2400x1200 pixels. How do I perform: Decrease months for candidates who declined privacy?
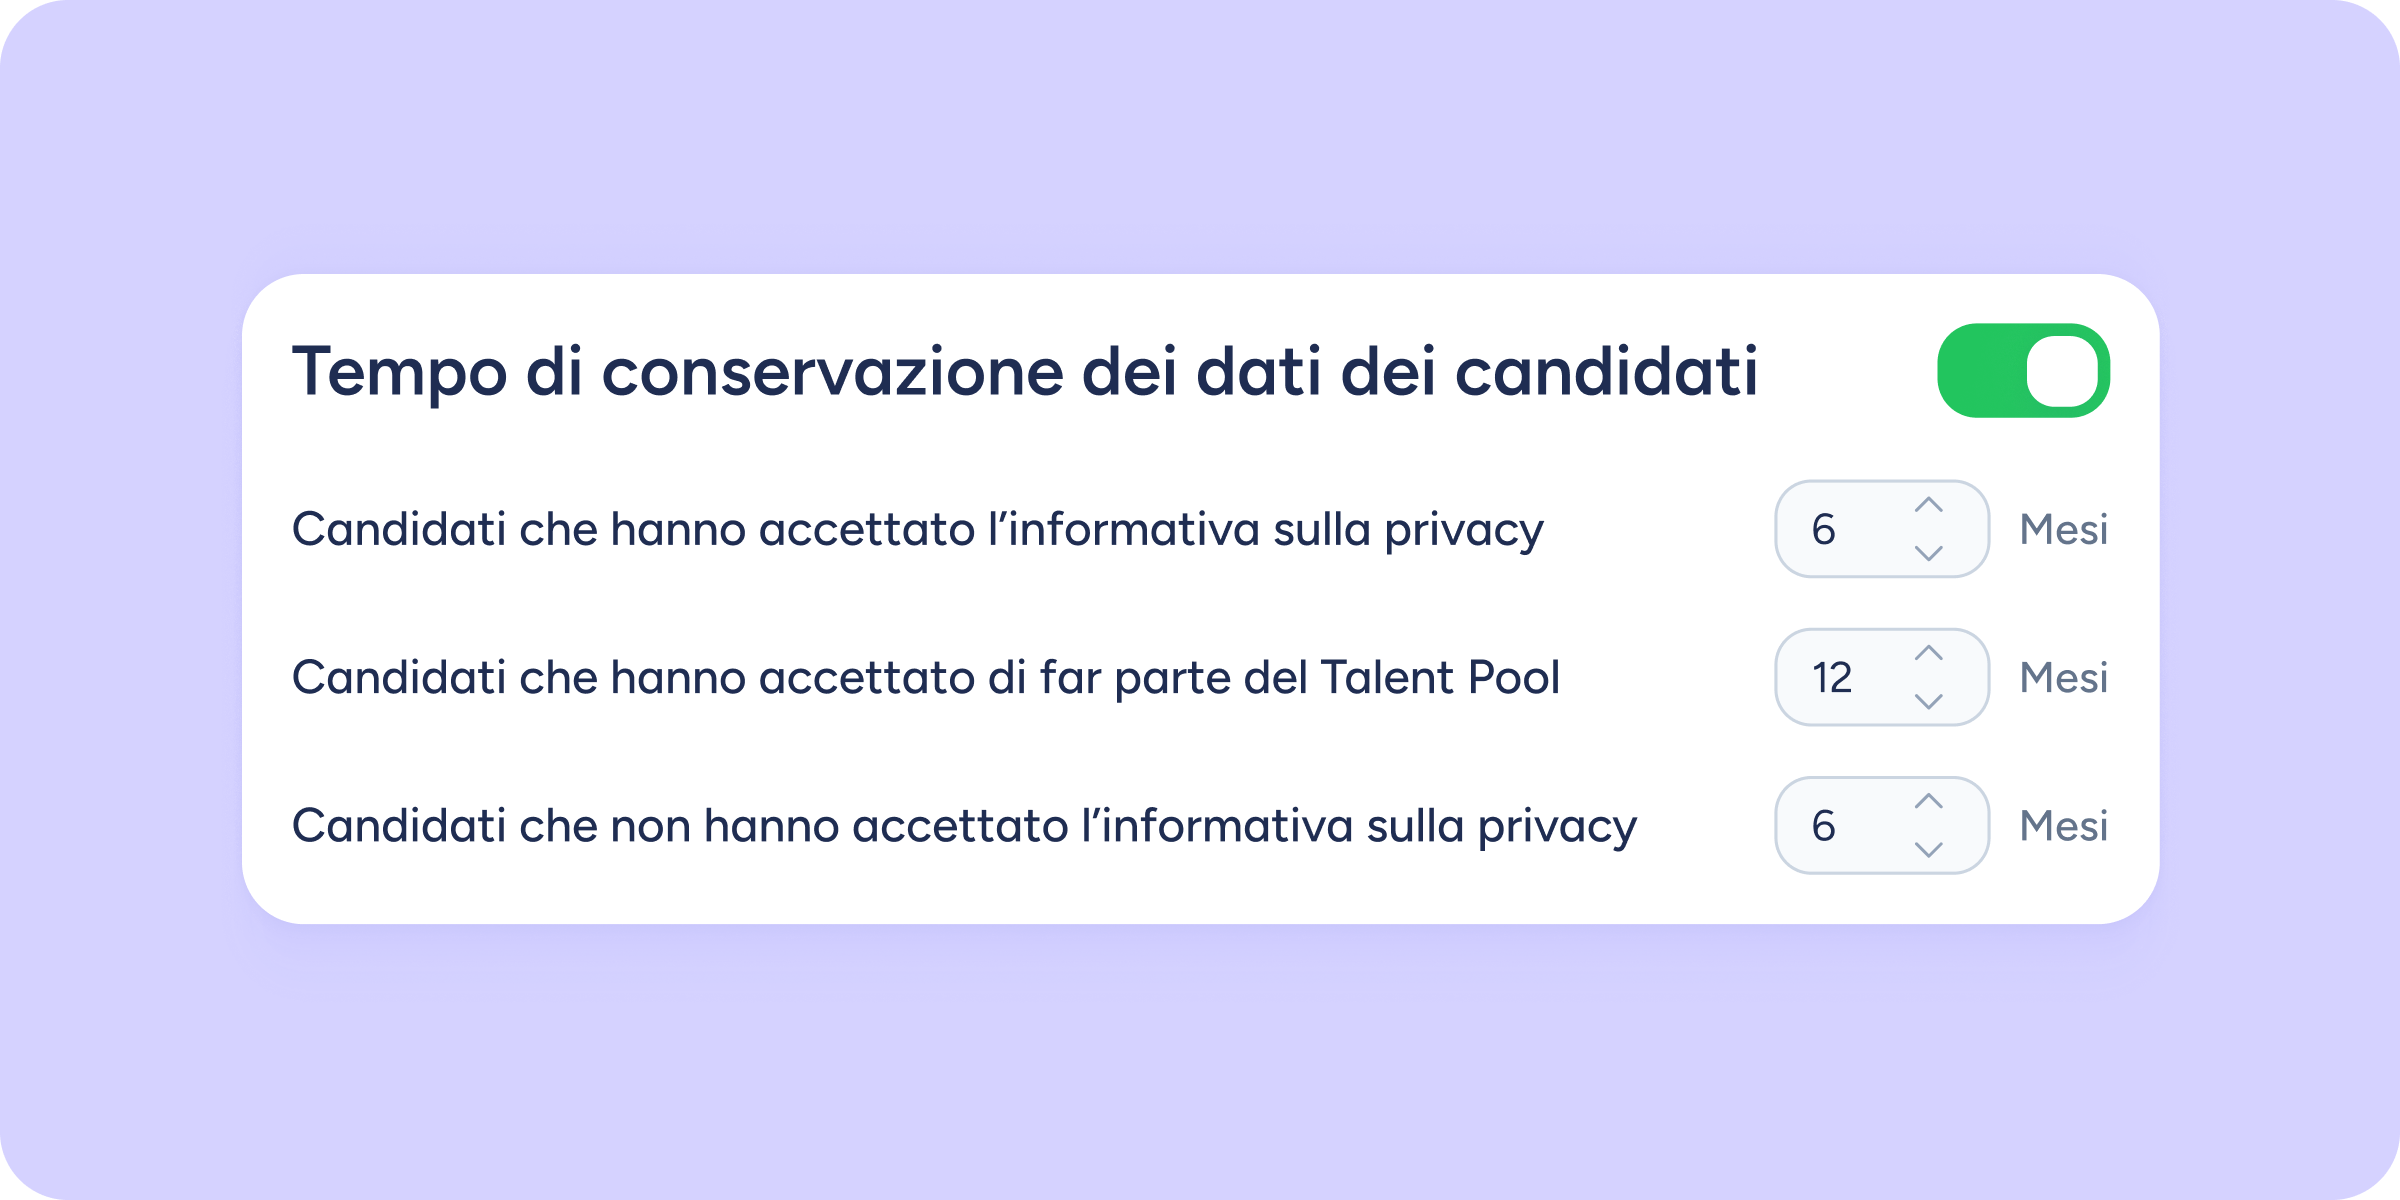[x=1928, y=848]
